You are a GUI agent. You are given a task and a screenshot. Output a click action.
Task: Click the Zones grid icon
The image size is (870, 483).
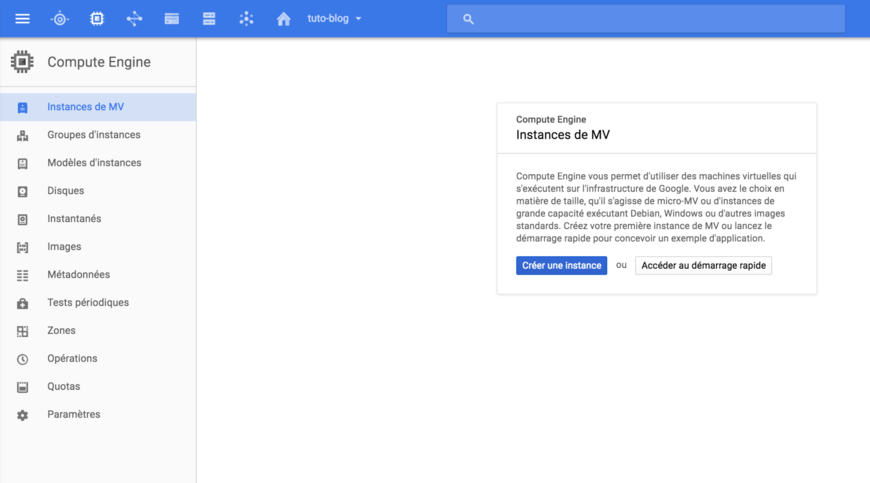click(22, 332)
